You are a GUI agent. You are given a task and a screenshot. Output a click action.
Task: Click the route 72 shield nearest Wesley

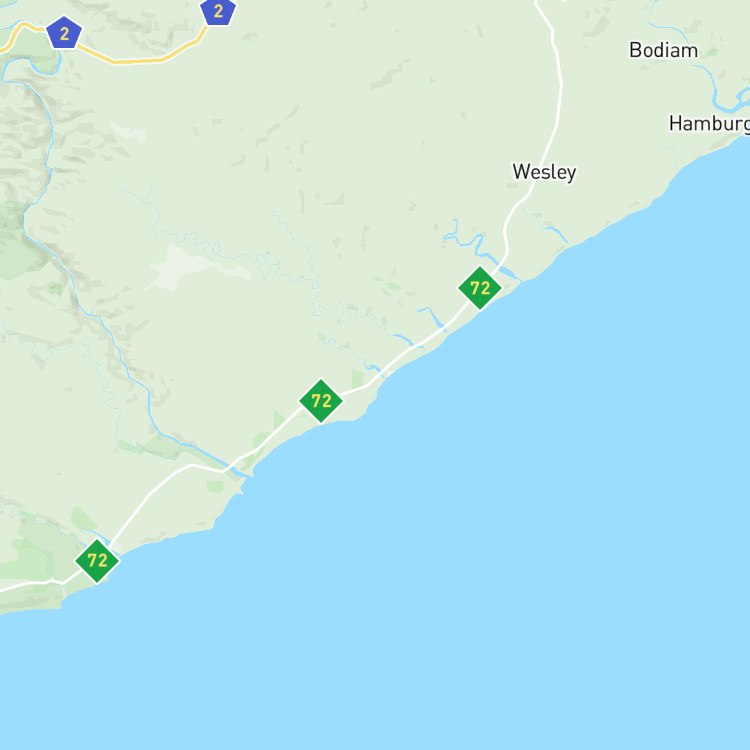click(480, 288)
